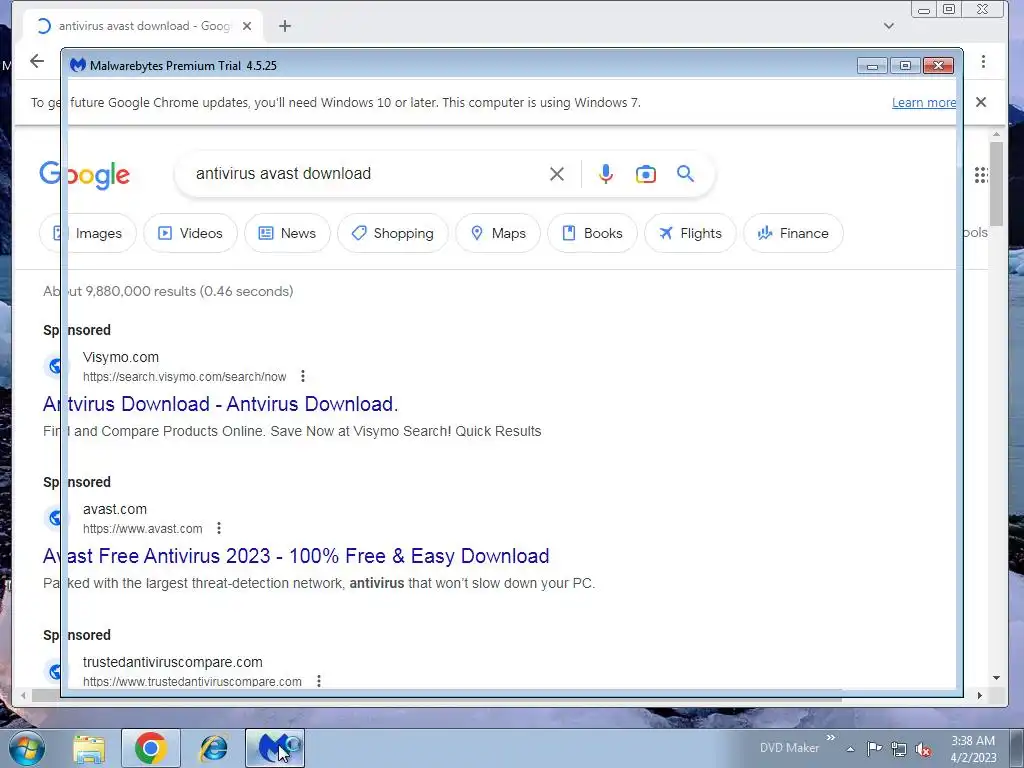1024x768 pixels.
Task: Open Windows Explorer from the taskbar
Action: (x=89, y=748)
